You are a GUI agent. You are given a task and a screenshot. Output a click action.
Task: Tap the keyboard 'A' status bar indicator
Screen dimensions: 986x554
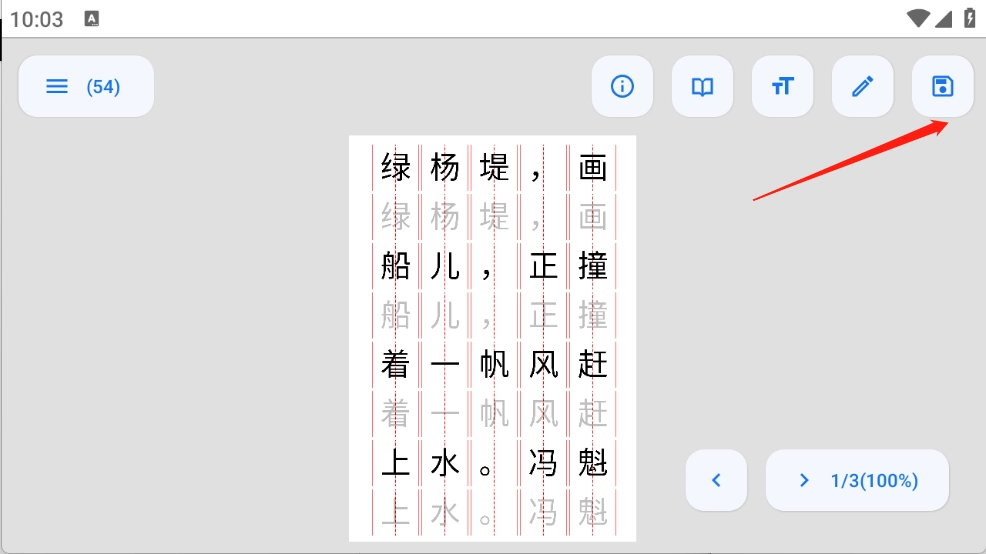(92, 19)
